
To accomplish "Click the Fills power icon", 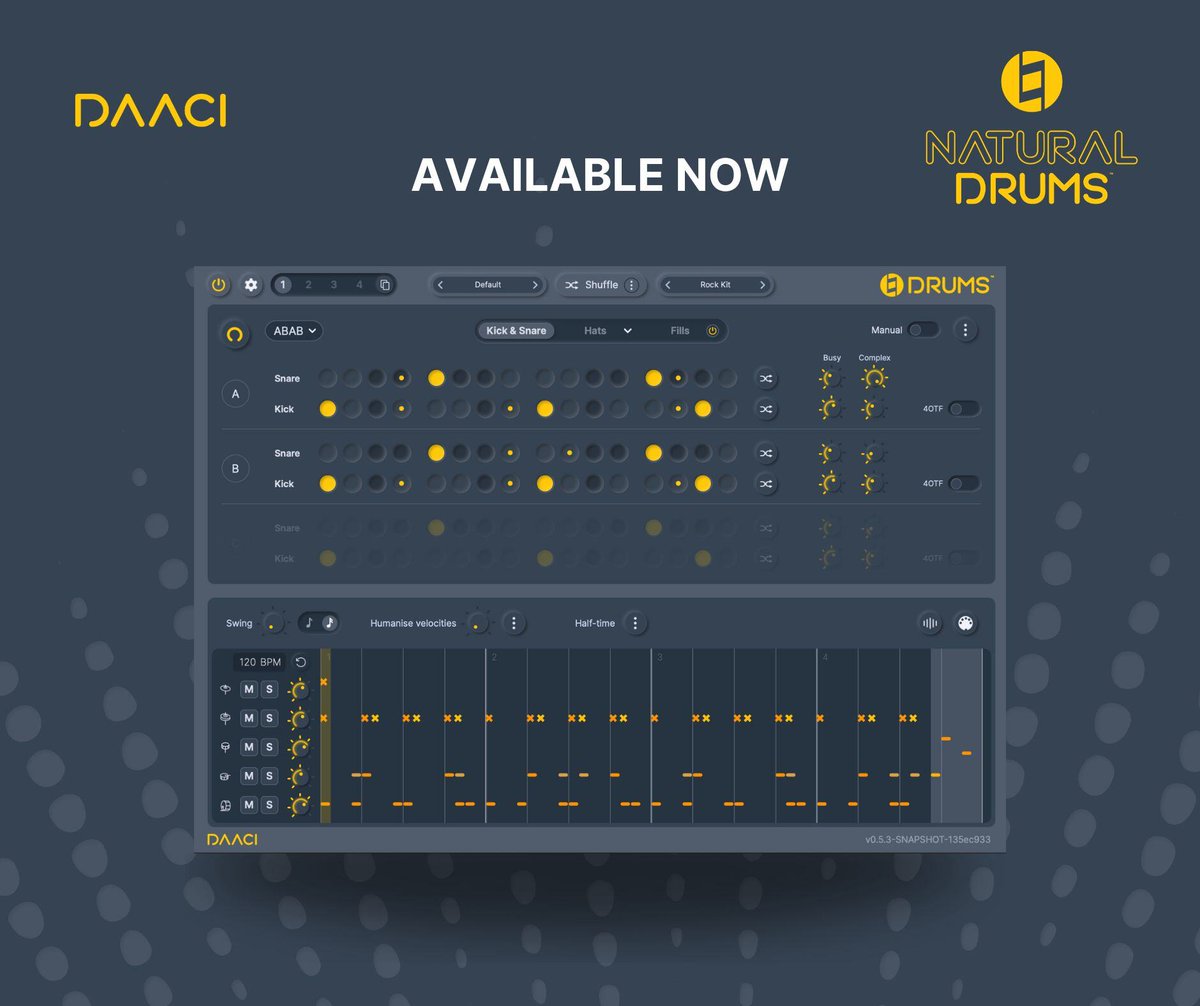I will pyautogui.click(x=712, y=331).
